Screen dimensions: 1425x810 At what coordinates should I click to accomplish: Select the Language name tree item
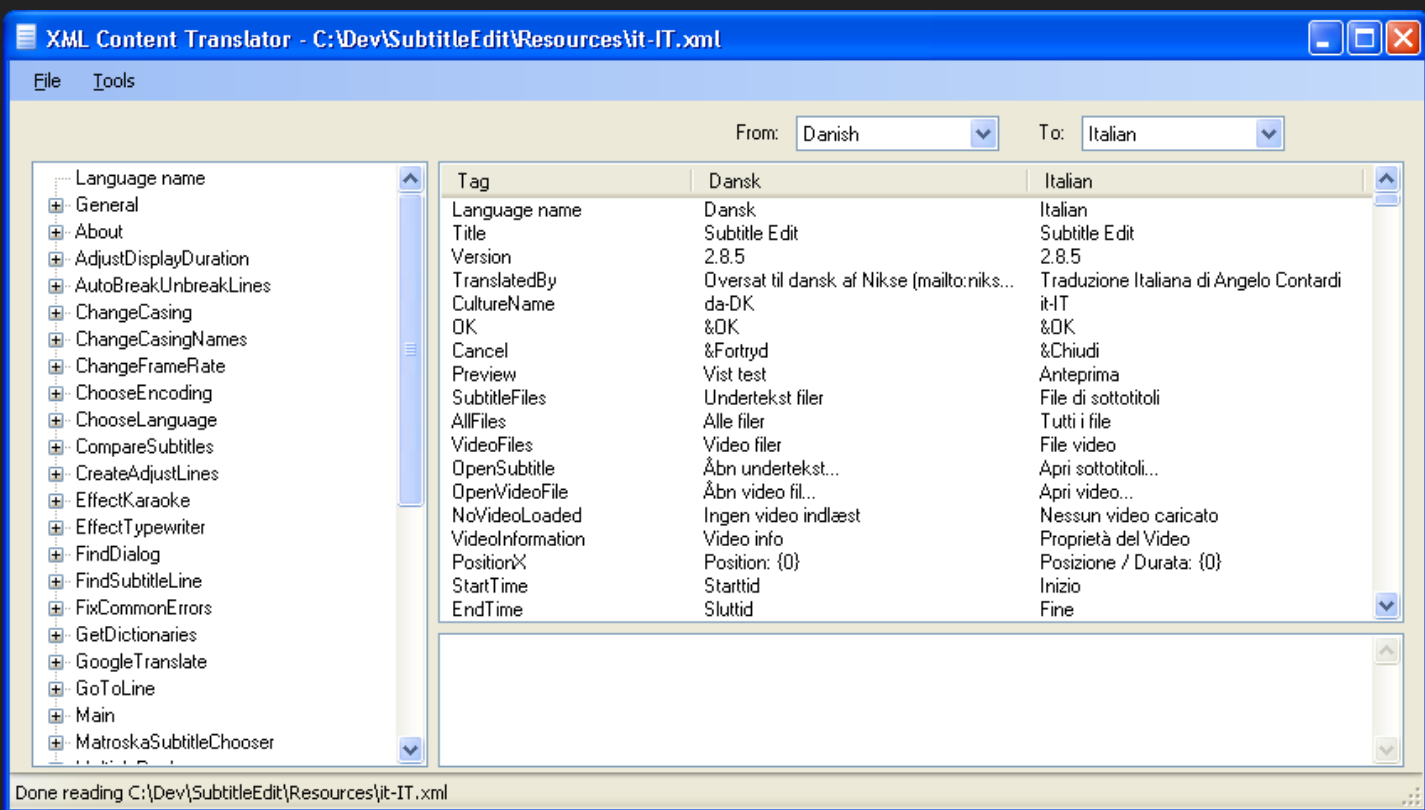(138, 178)
